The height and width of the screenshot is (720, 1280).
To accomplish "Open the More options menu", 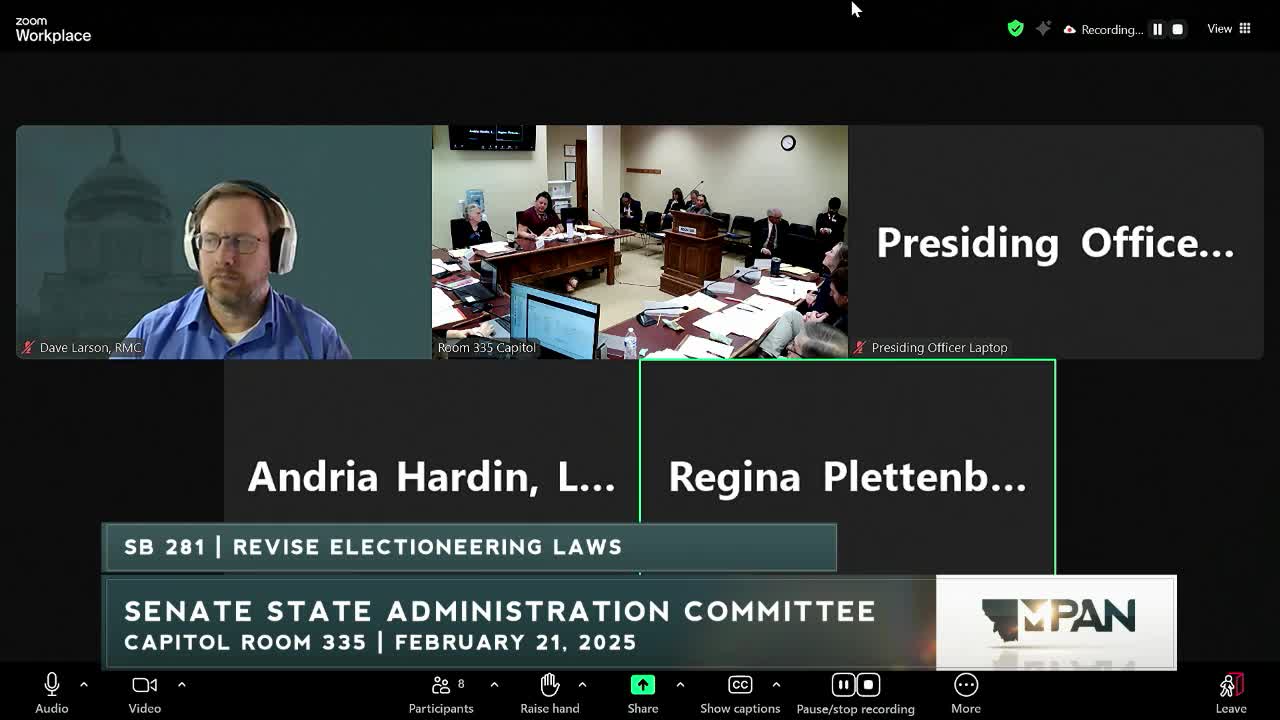I will [966, 694].
